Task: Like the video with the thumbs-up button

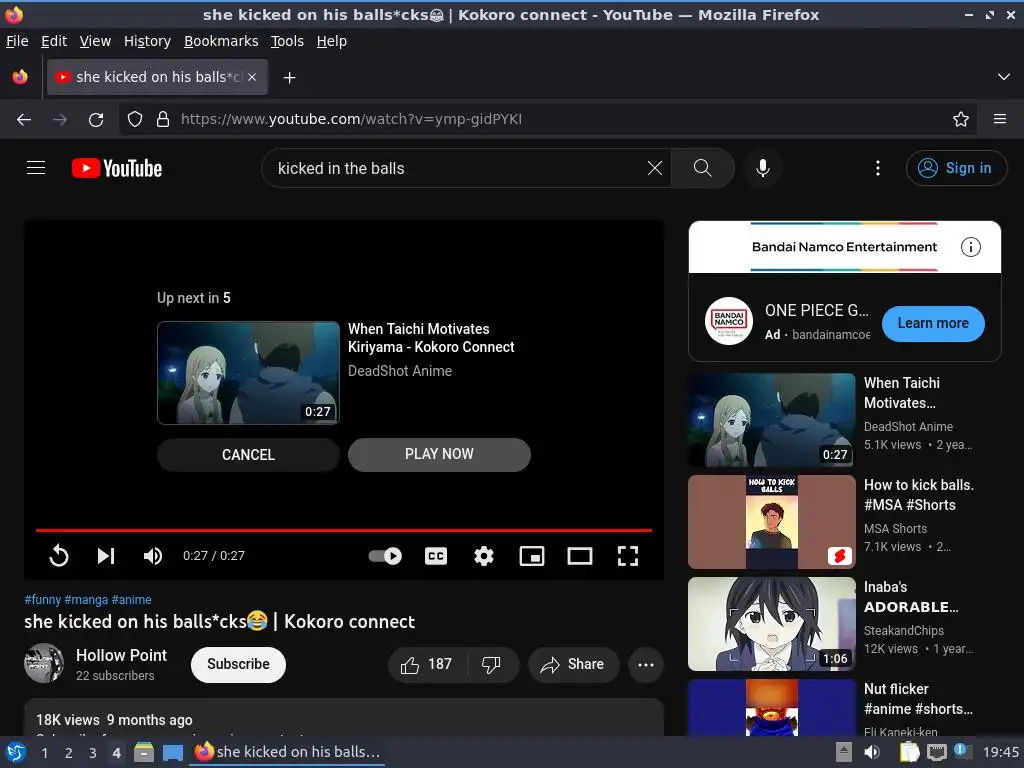Action: [x=427, y=665]
